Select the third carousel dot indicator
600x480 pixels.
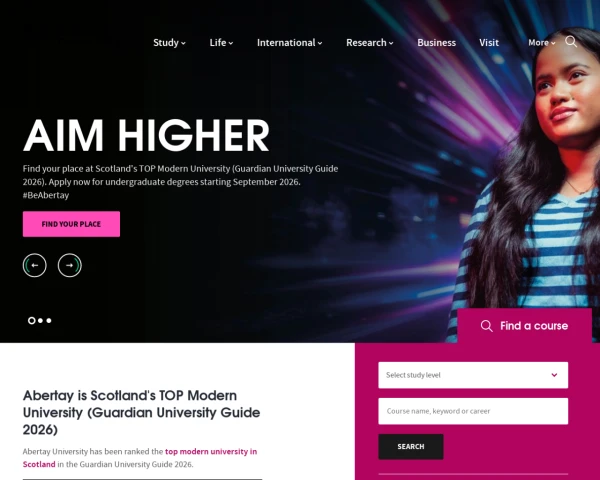pyautogui.click(x=49, y=321)
